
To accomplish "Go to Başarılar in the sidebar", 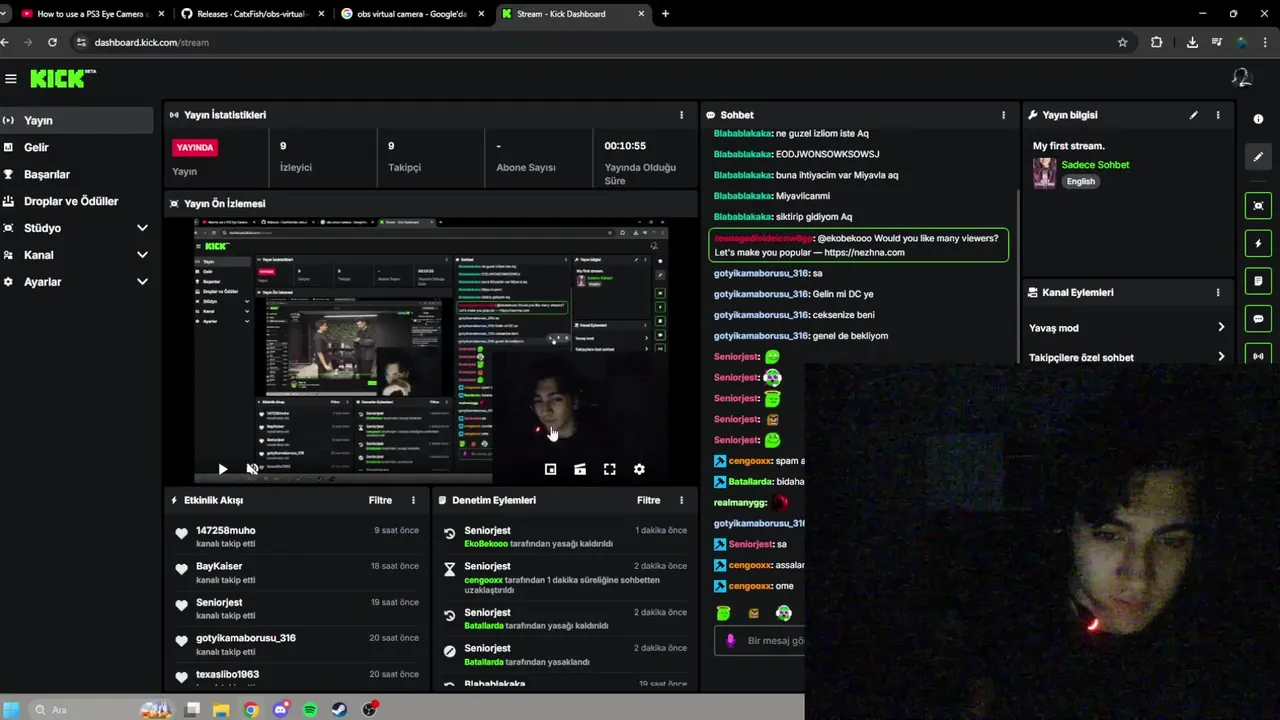I will 77,174.
